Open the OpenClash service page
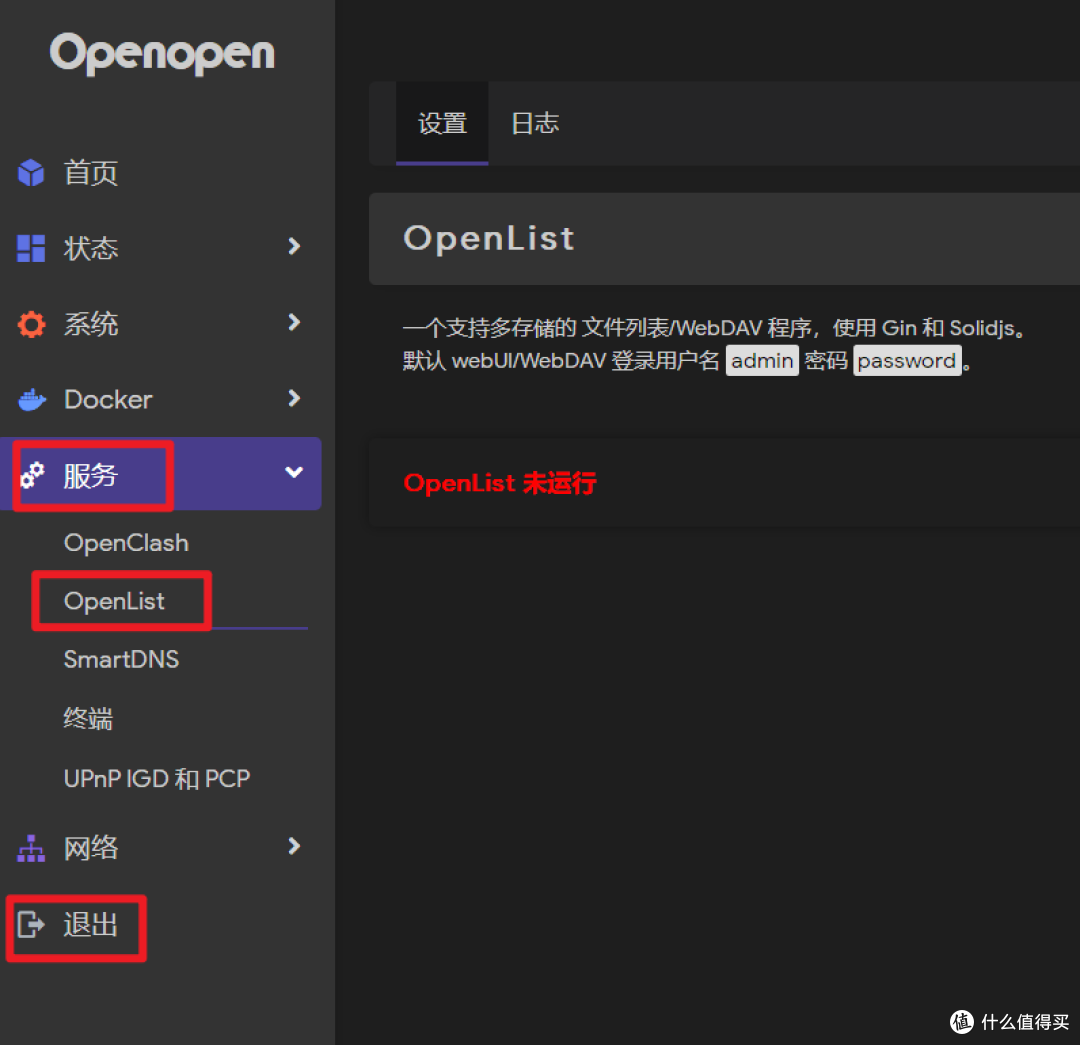The width and height of the screenshot is (1080, 1045). coord(126,542)
